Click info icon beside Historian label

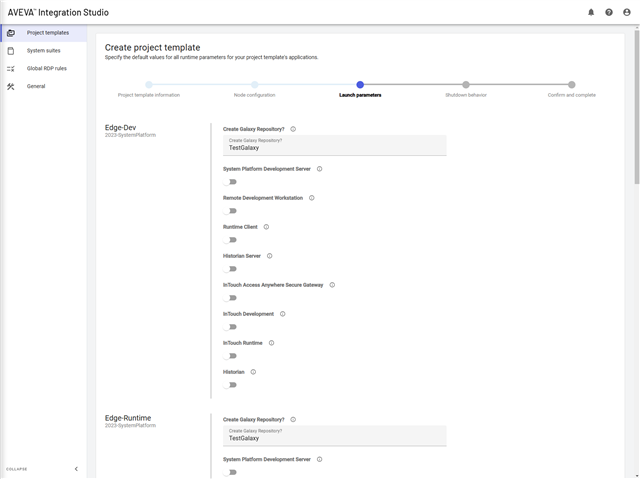253,372
